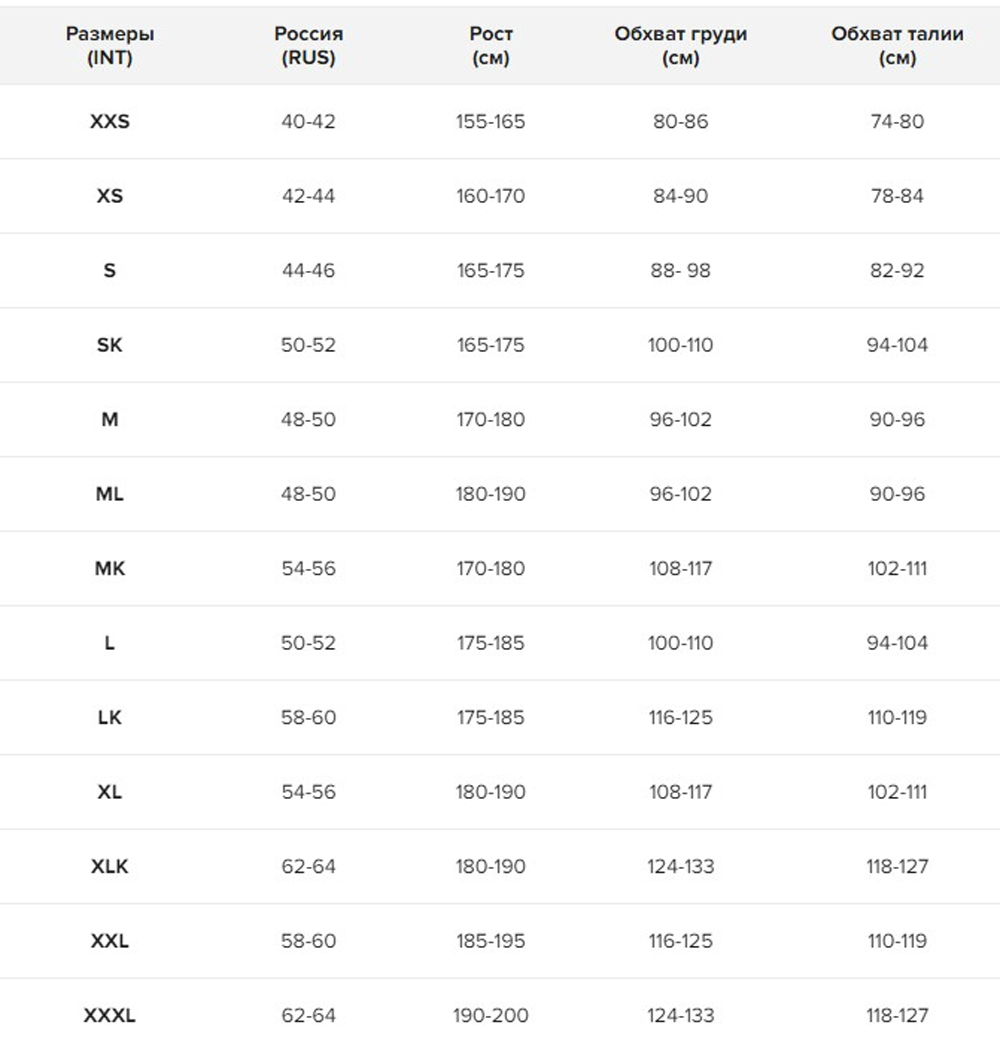Click the XXXL size label
This screenshot has height=1040, width=1000.
click(110, 1015)
